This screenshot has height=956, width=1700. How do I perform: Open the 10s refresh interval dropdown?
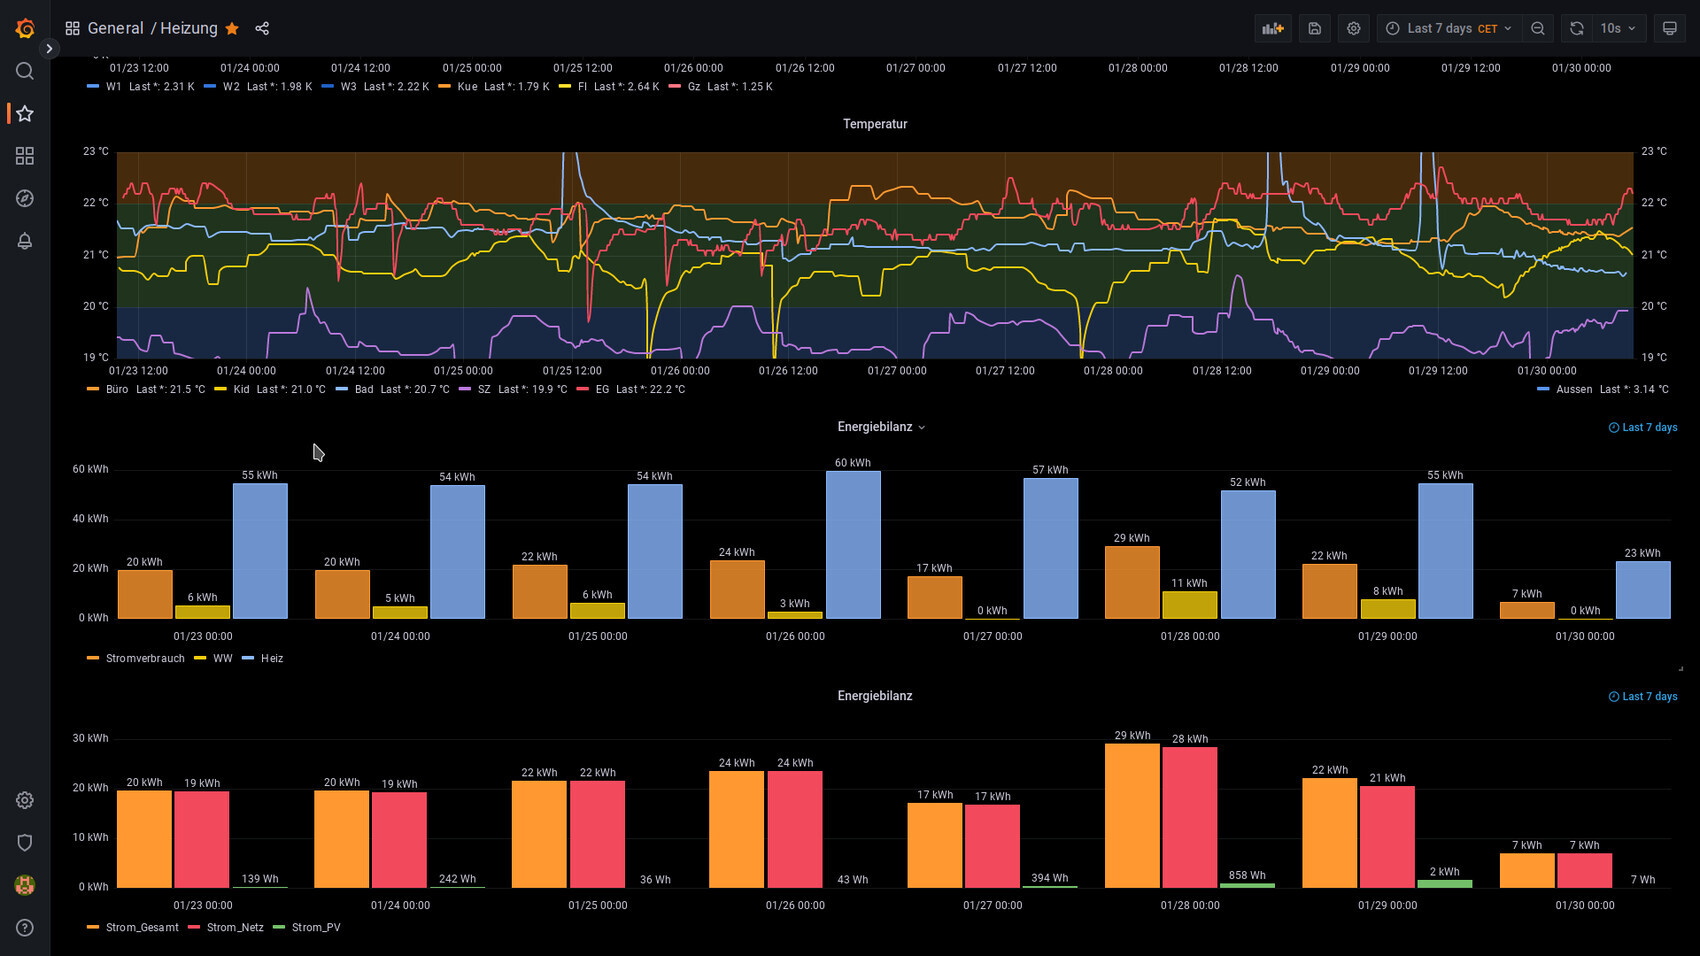(1617, 29)
